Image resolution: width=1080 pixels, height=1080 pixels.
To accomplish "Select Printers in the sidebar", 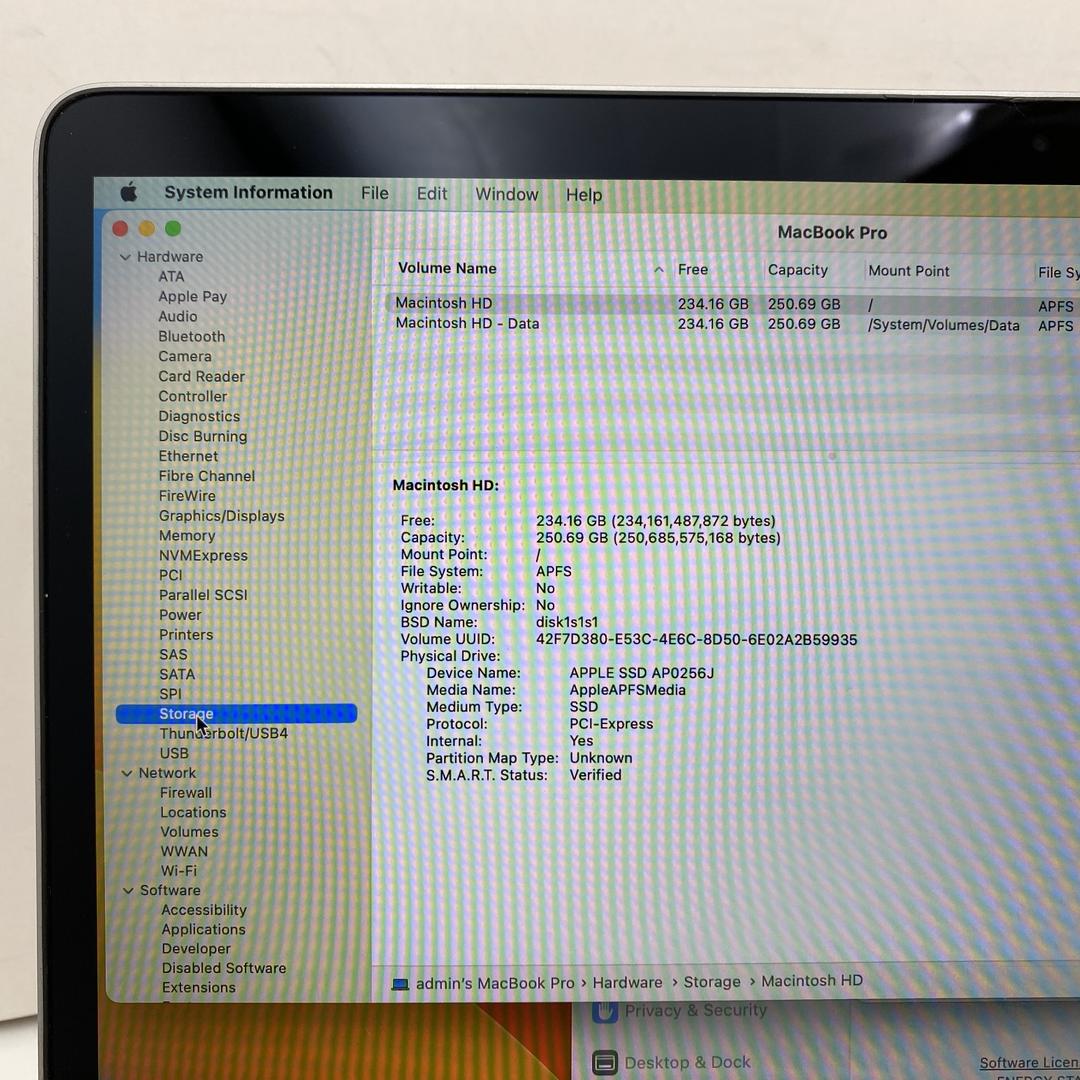I will tap(186, 635).
